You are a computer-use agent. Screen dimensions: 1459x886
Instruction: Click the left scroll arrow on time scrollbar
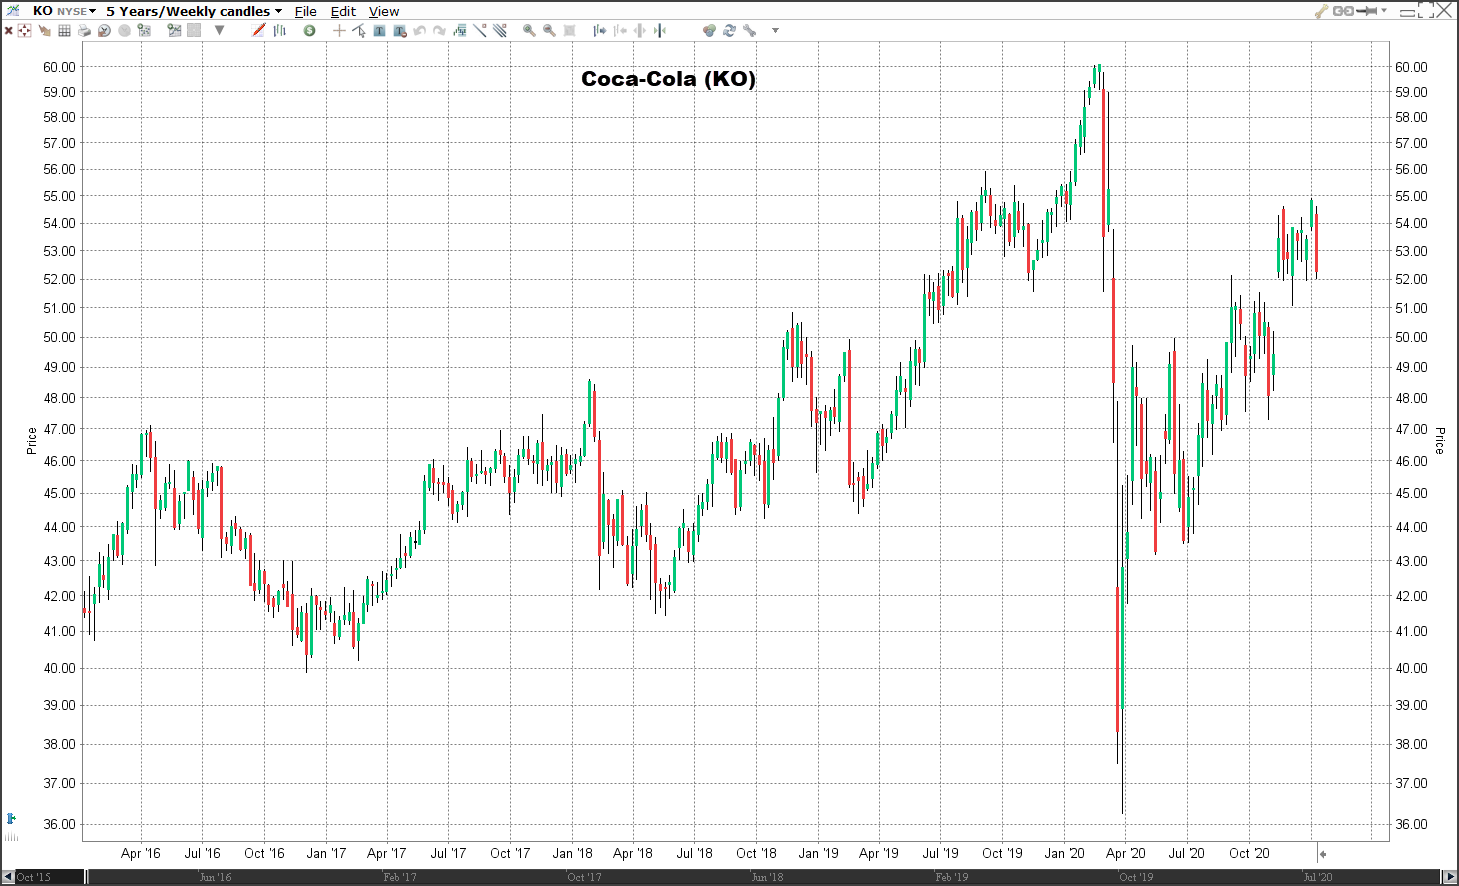[8, 877]
